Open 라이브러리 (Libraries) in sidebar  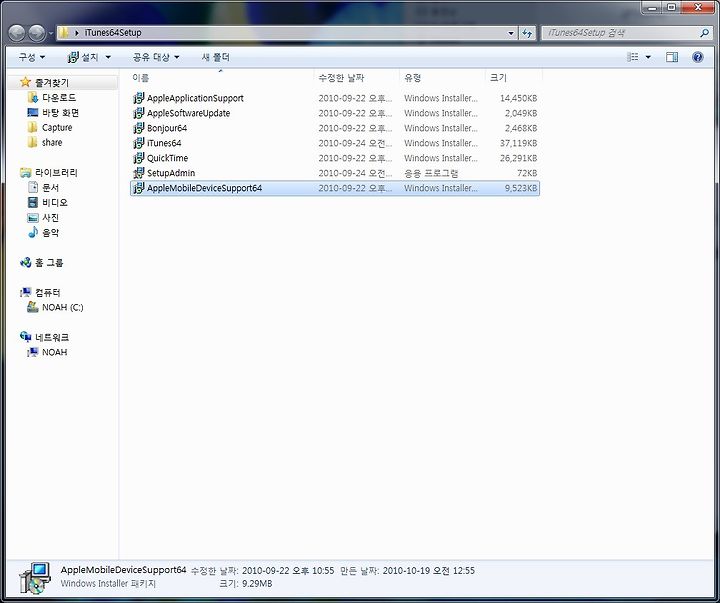point(56,173)
